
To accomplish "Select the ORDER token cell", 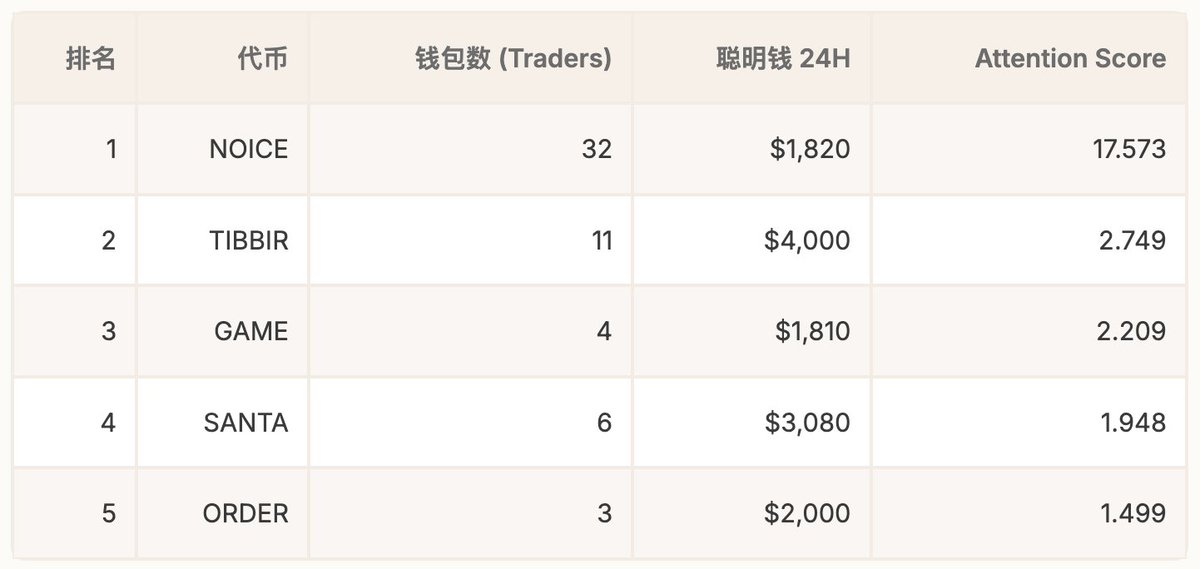I will (245, 513).
